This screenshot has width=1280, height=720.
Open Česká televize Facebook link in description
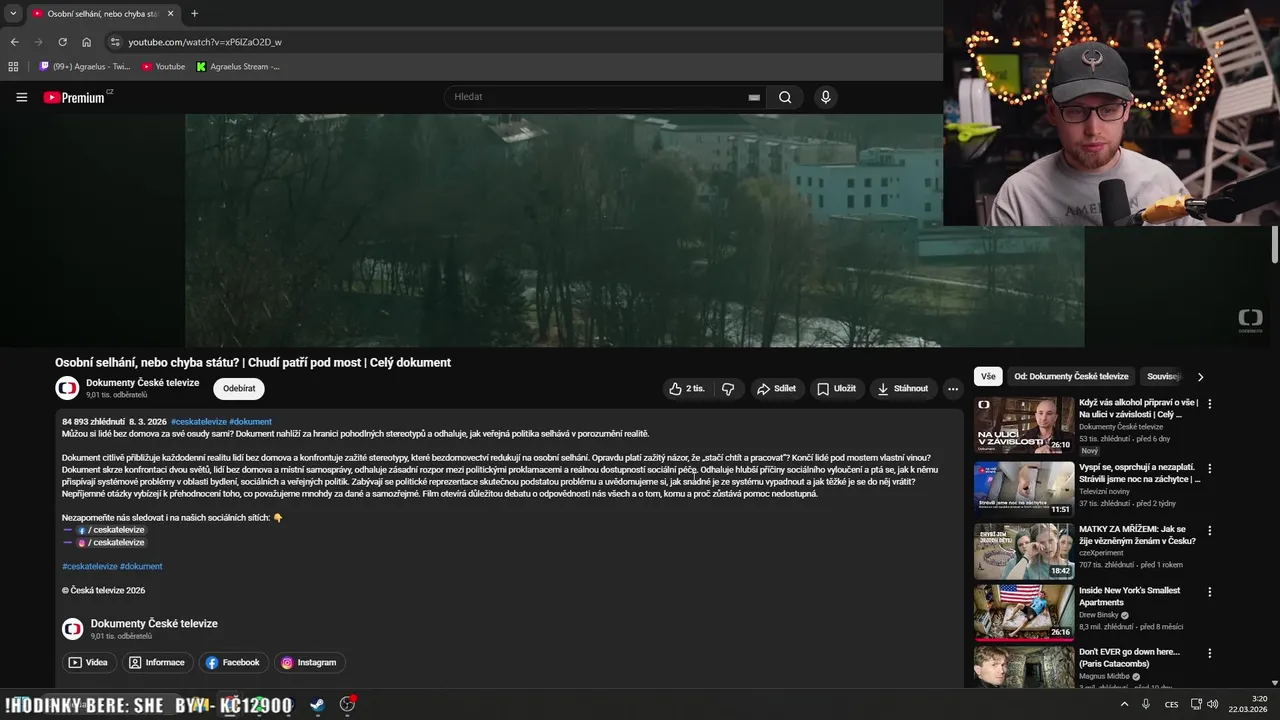click(x=111, y=530)
